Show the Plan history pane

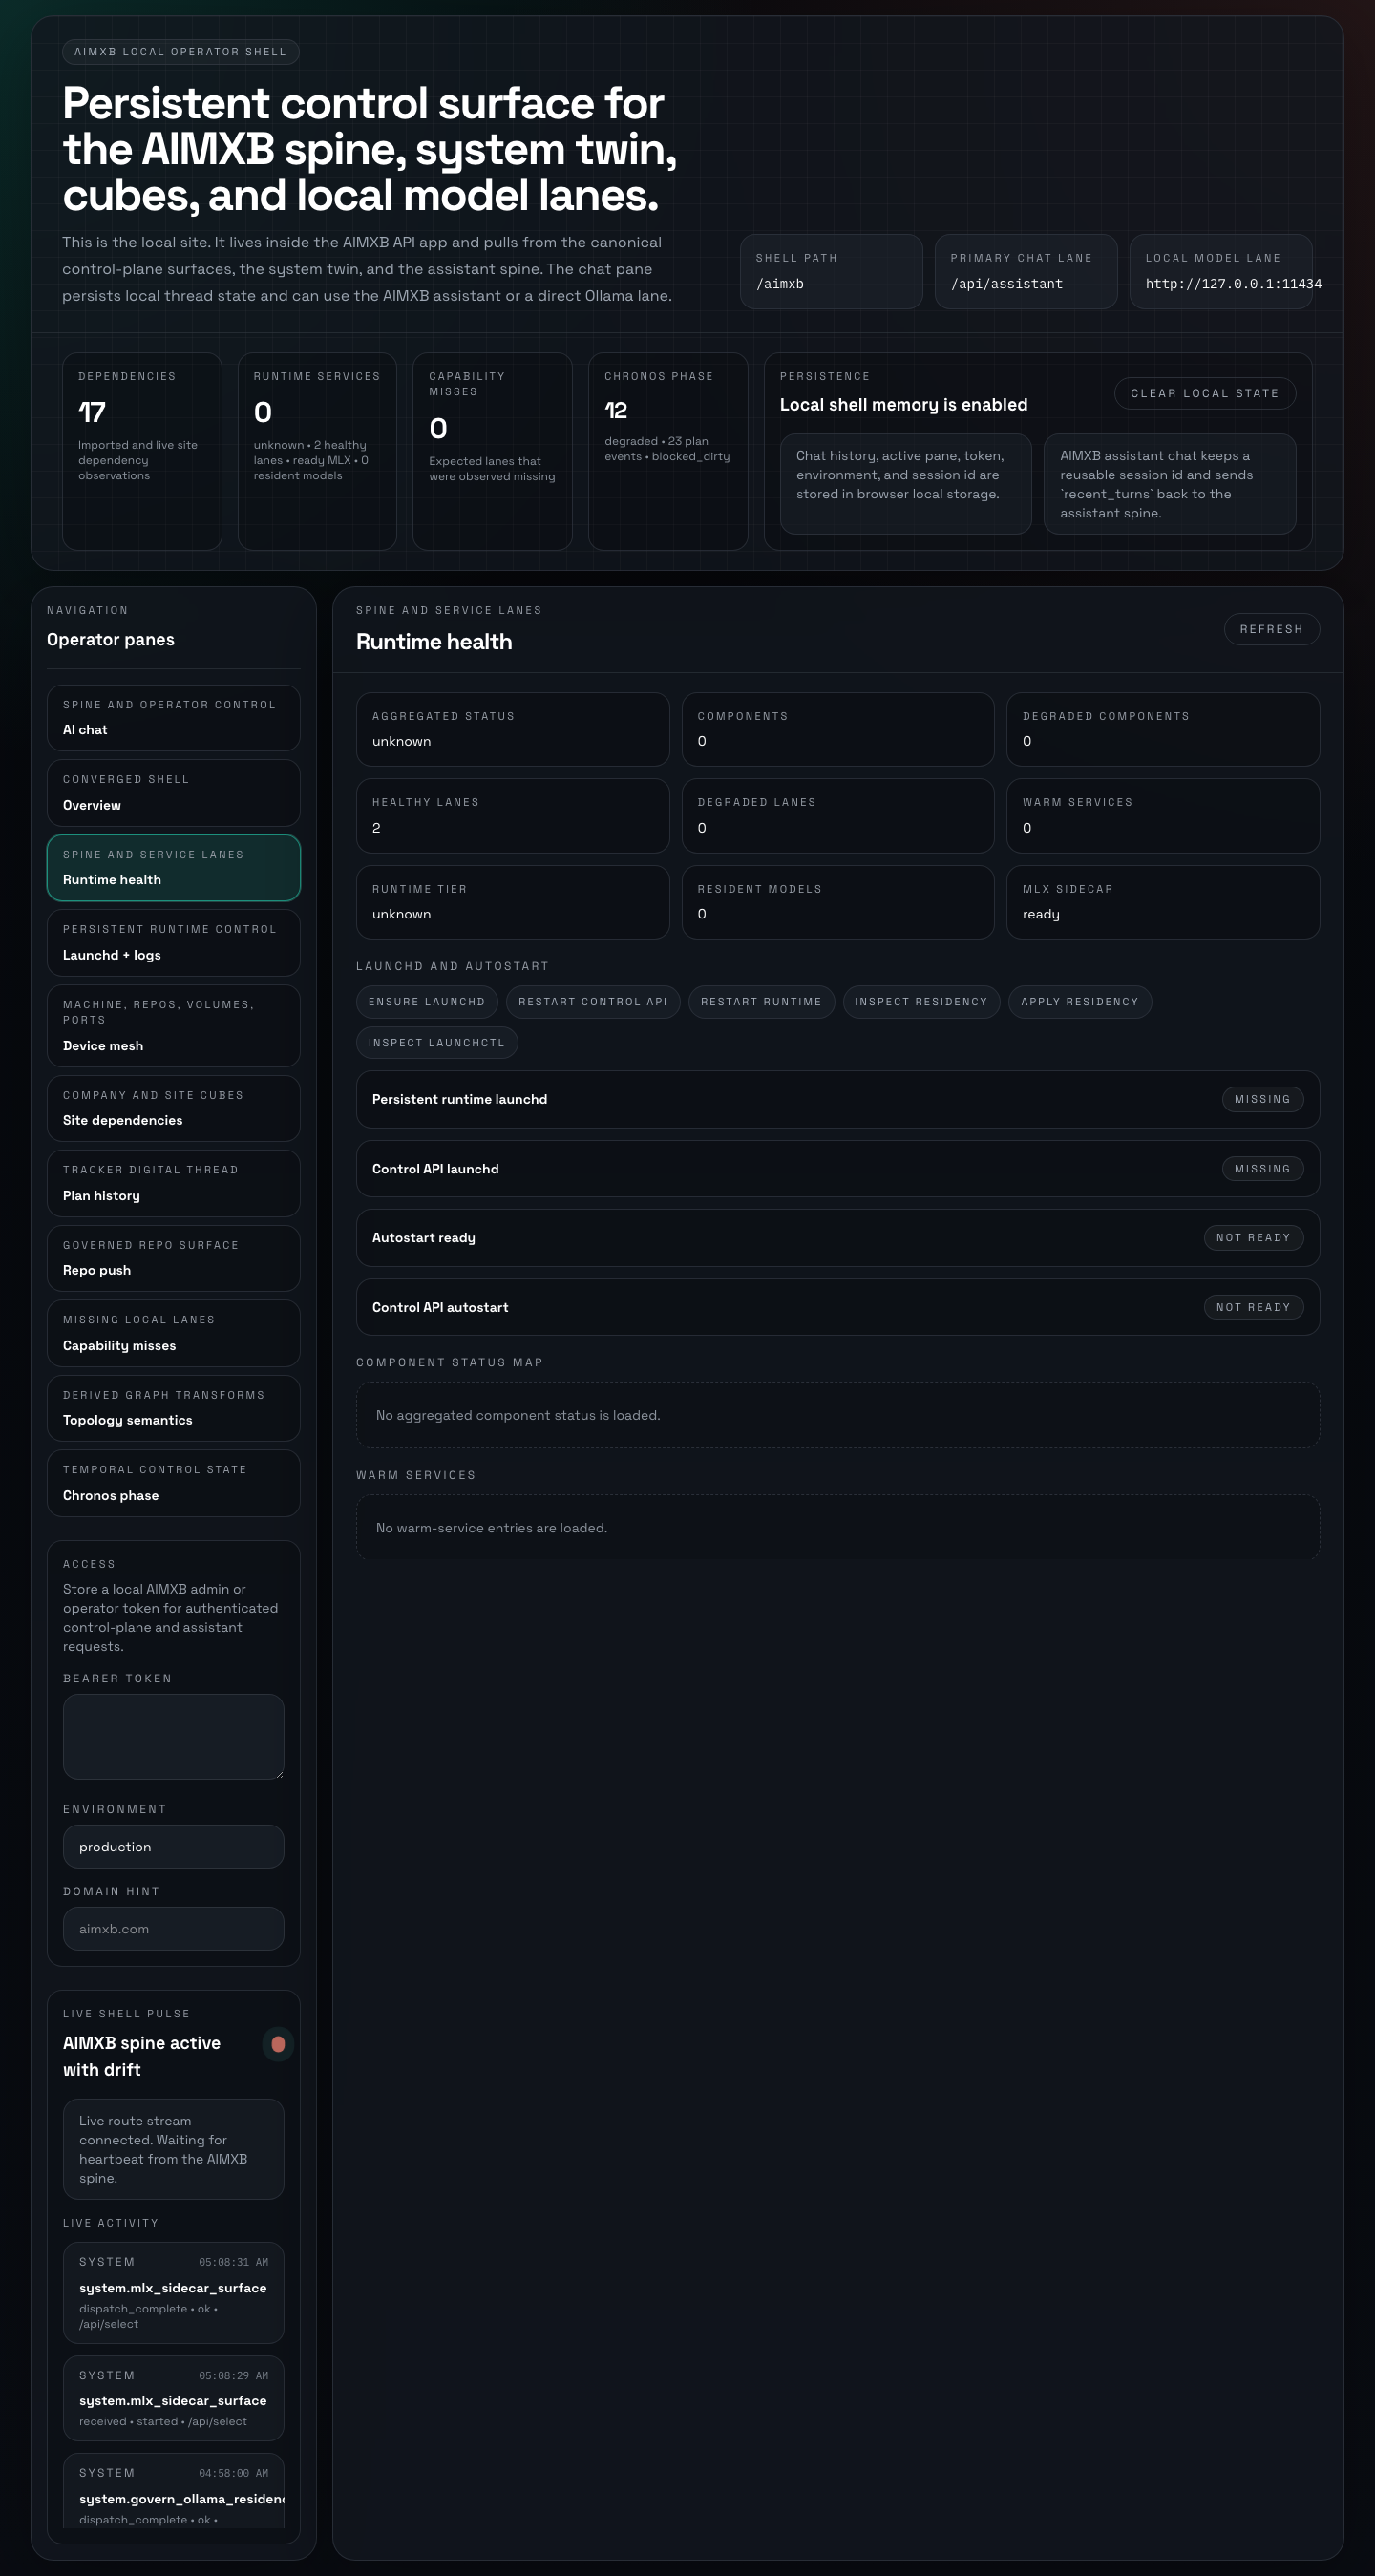[x=173, y=1183]
